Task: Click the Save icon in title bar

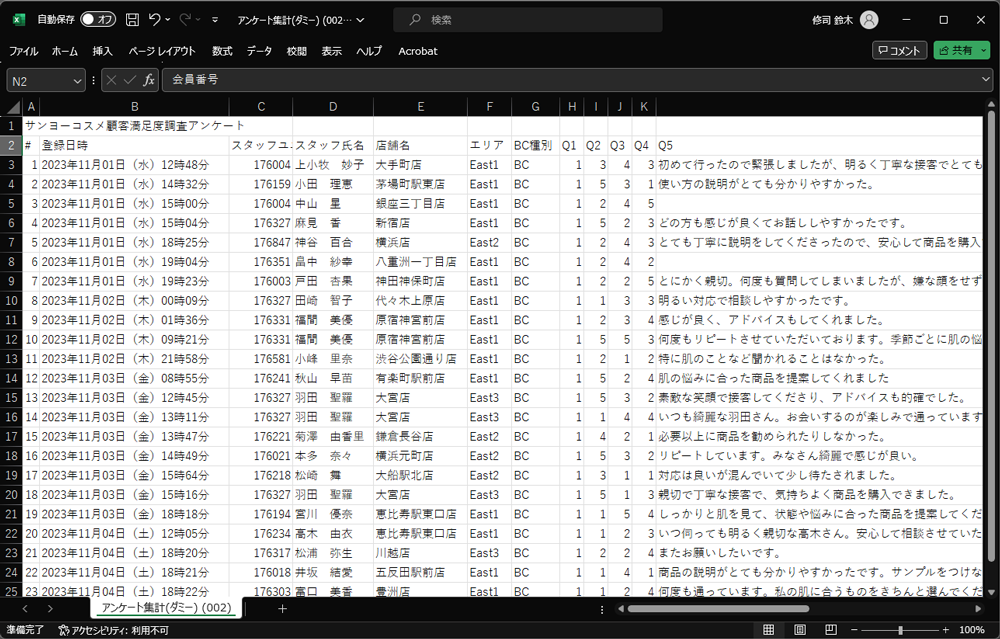Action: coord(130,20)
